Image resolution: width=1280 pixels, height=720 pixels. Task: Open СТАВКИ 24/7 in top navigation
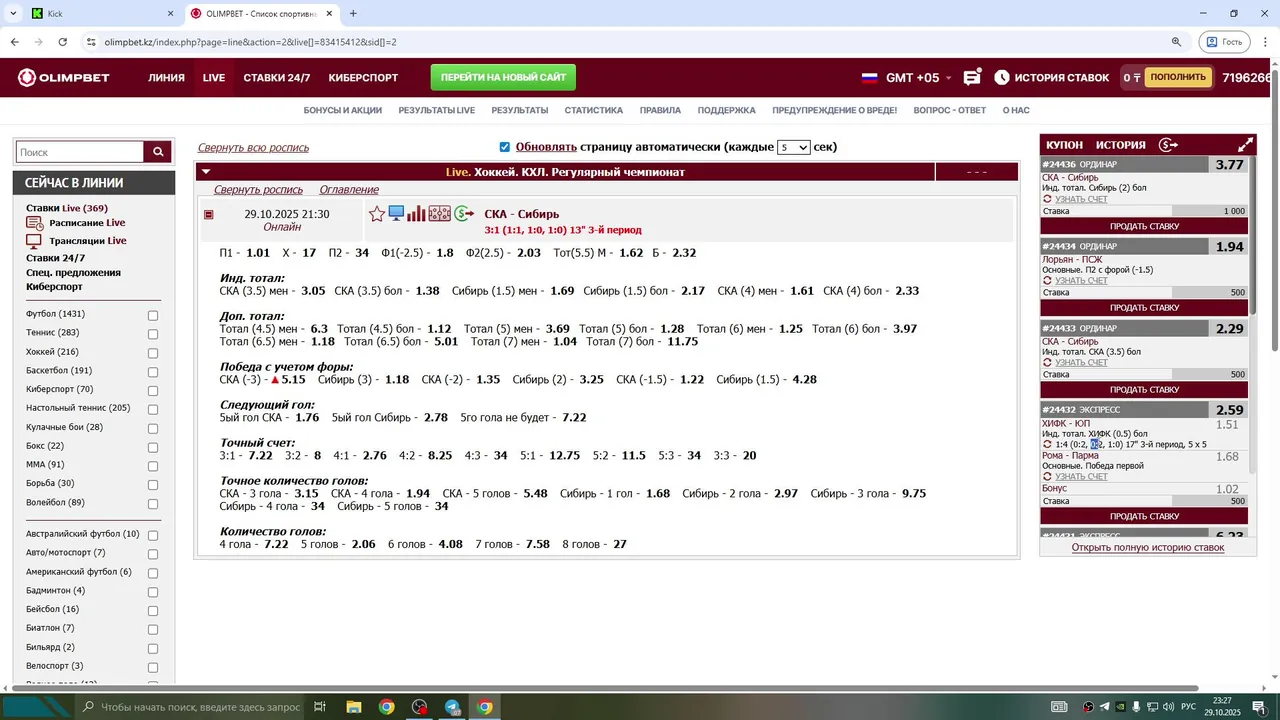click(277, 77)
